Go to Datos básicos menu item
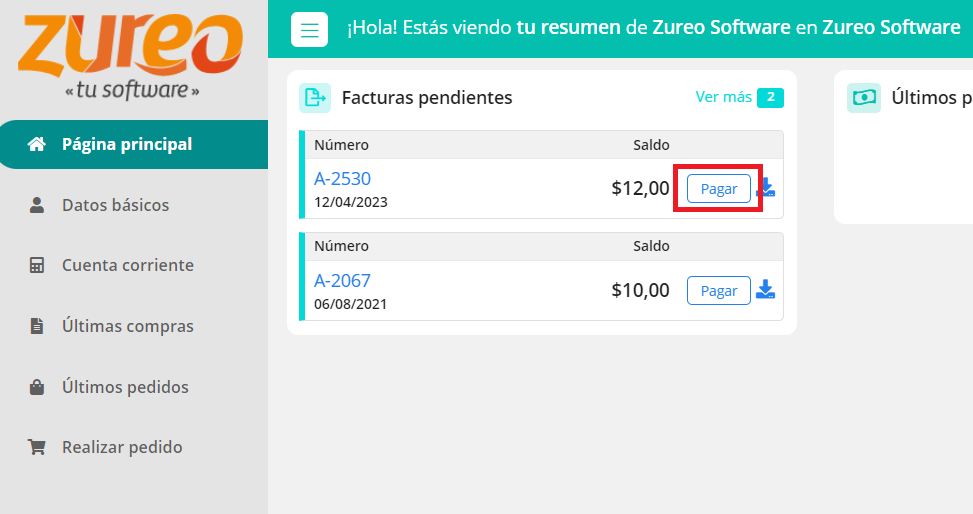This screenshot has width=973, height=514. tap(115, 205)
